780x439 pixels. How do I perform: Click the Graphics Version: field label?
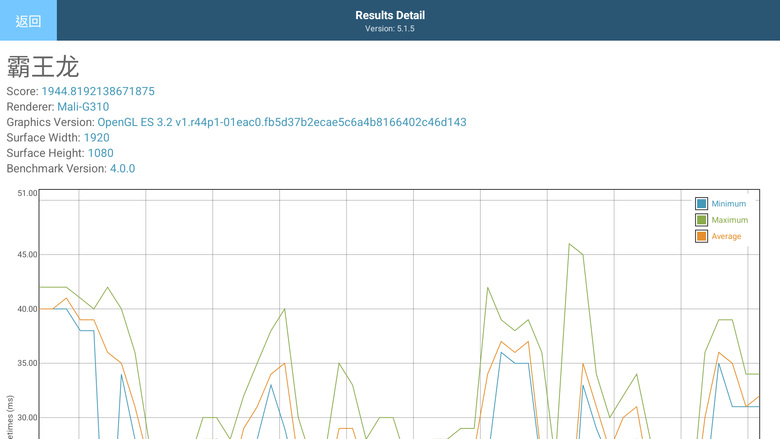pos(50,122)
